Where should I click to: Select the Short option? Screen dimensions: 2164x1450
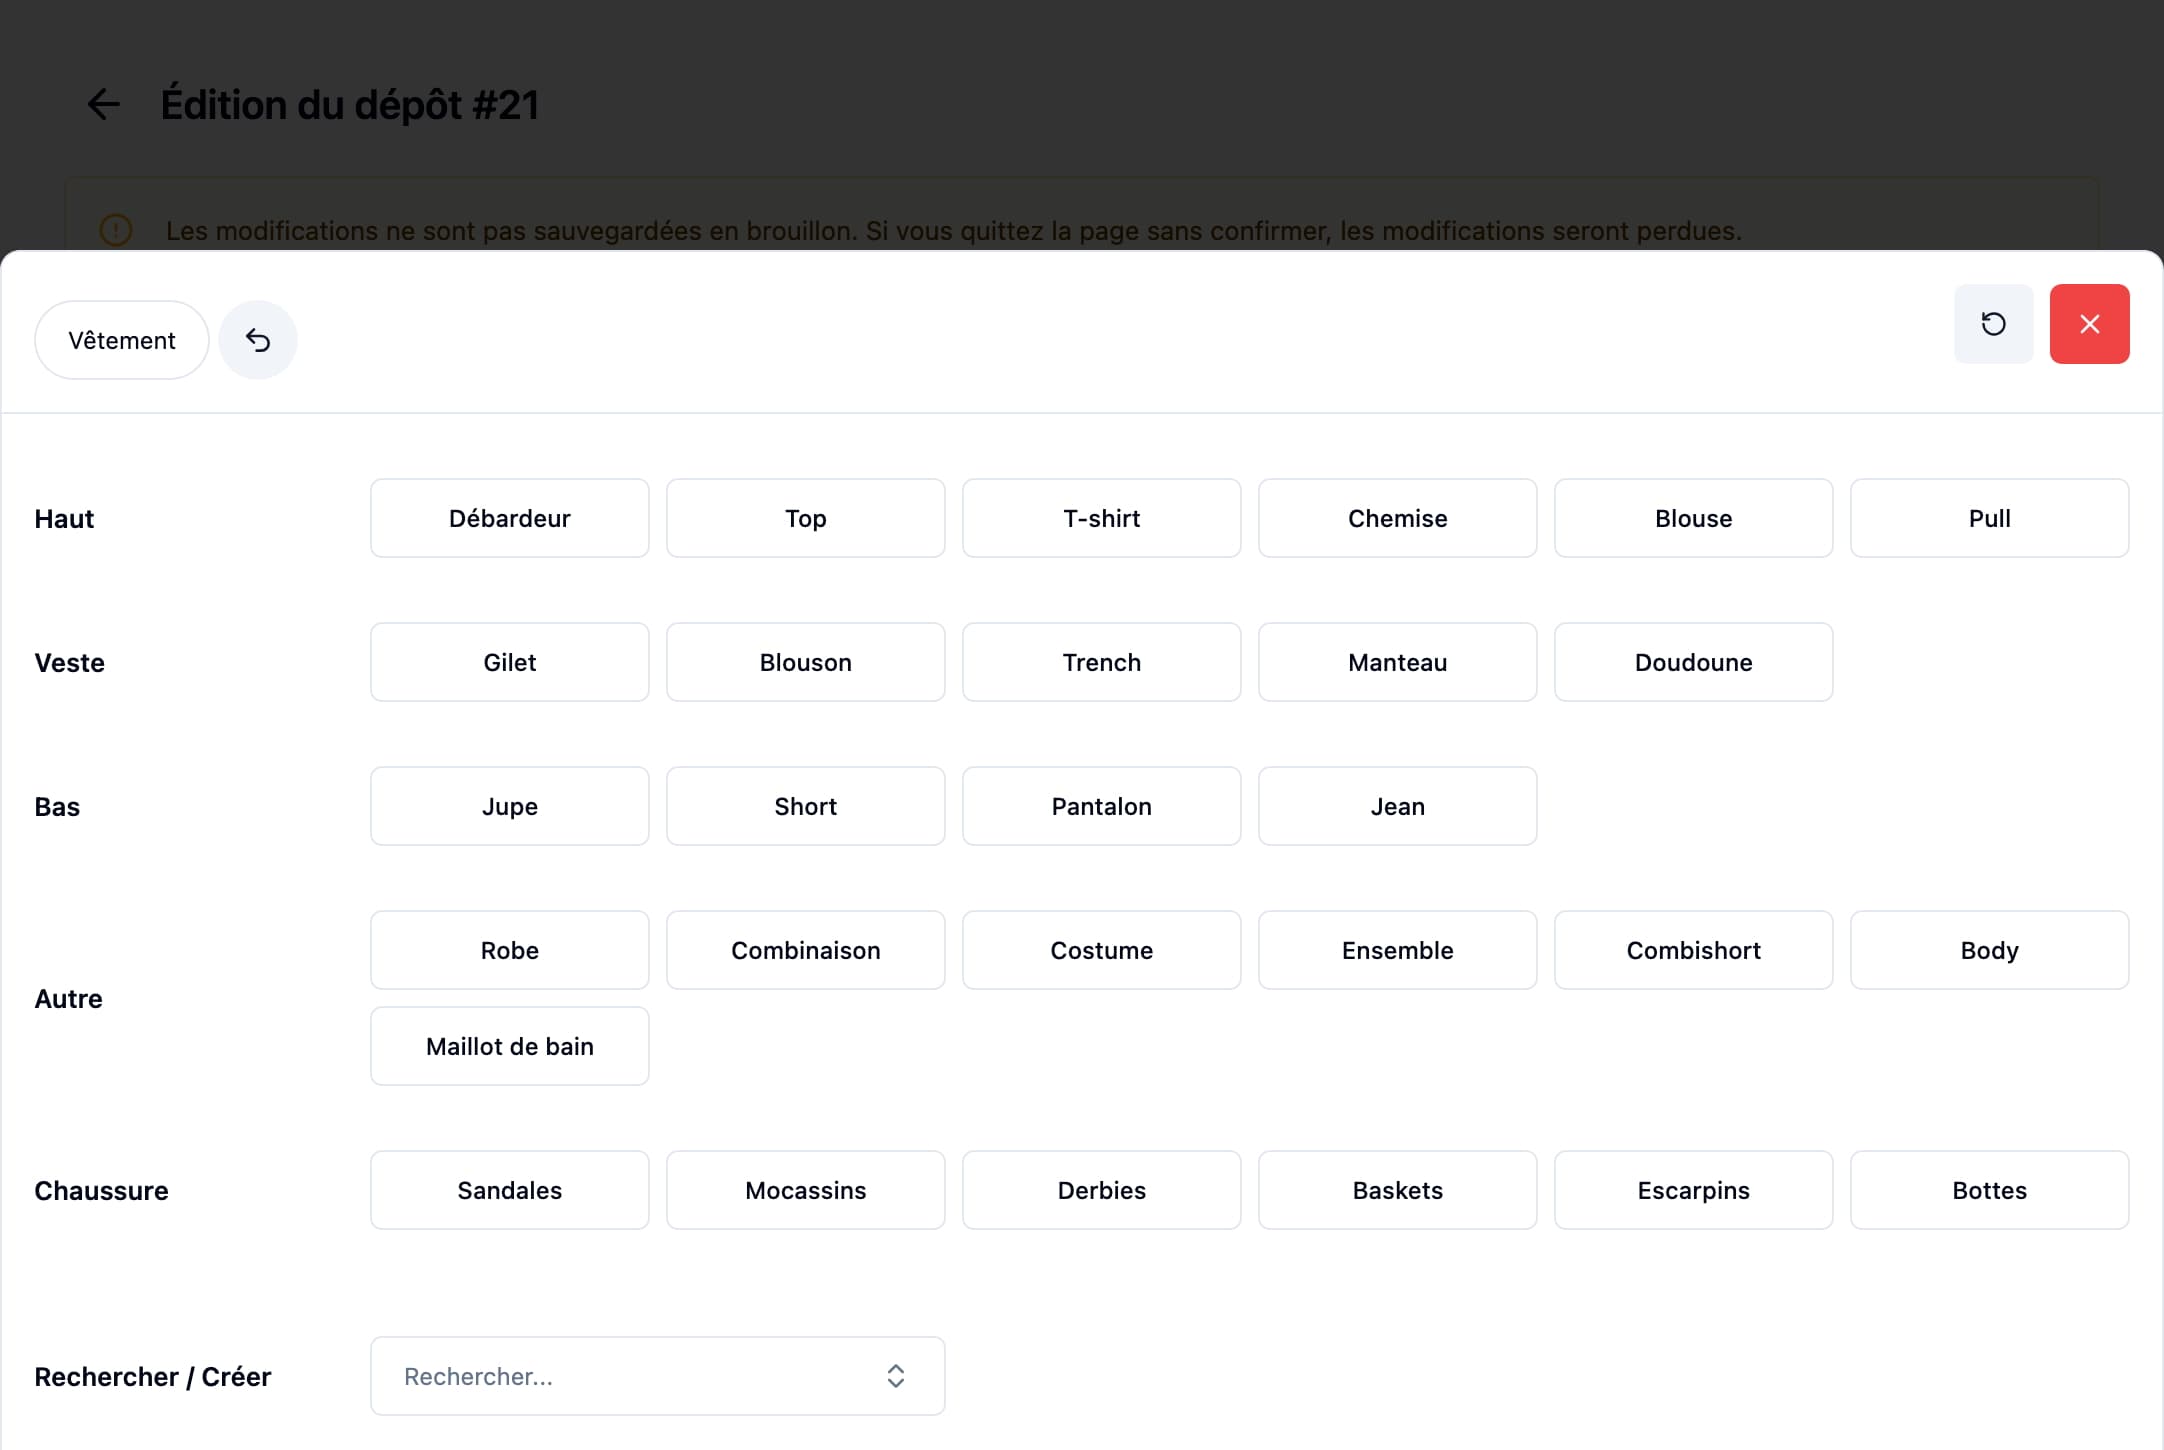pos(805,806)
